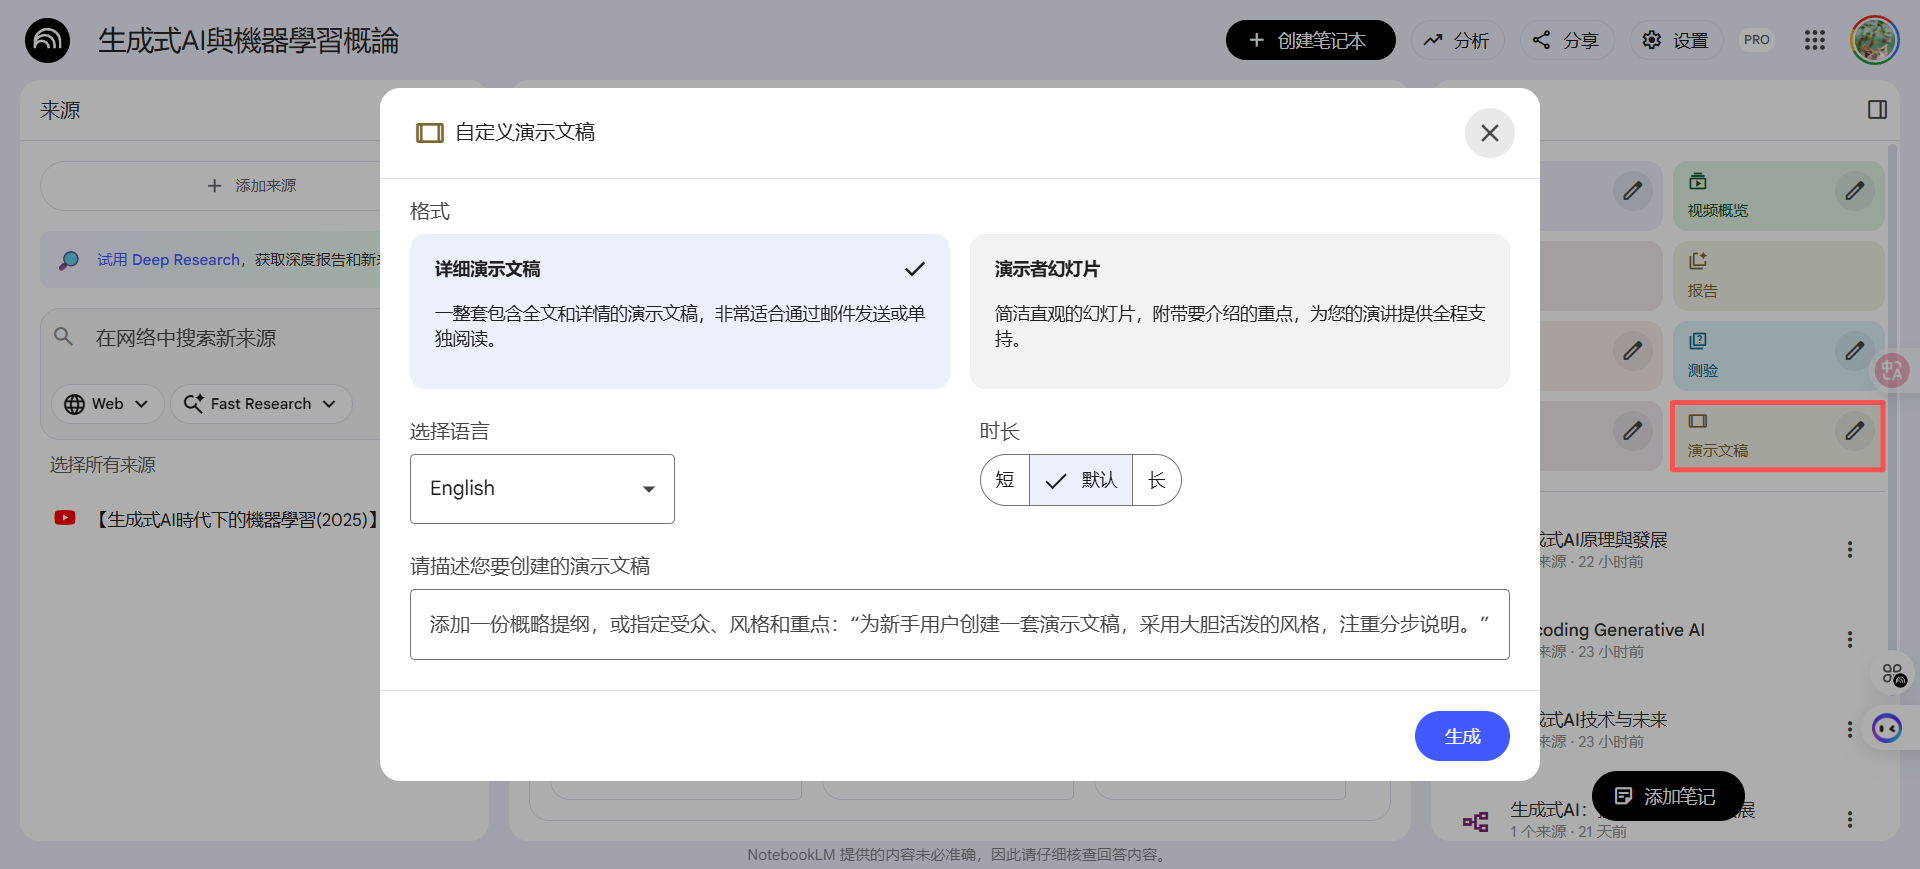Open the account avatar menu

1874,40
